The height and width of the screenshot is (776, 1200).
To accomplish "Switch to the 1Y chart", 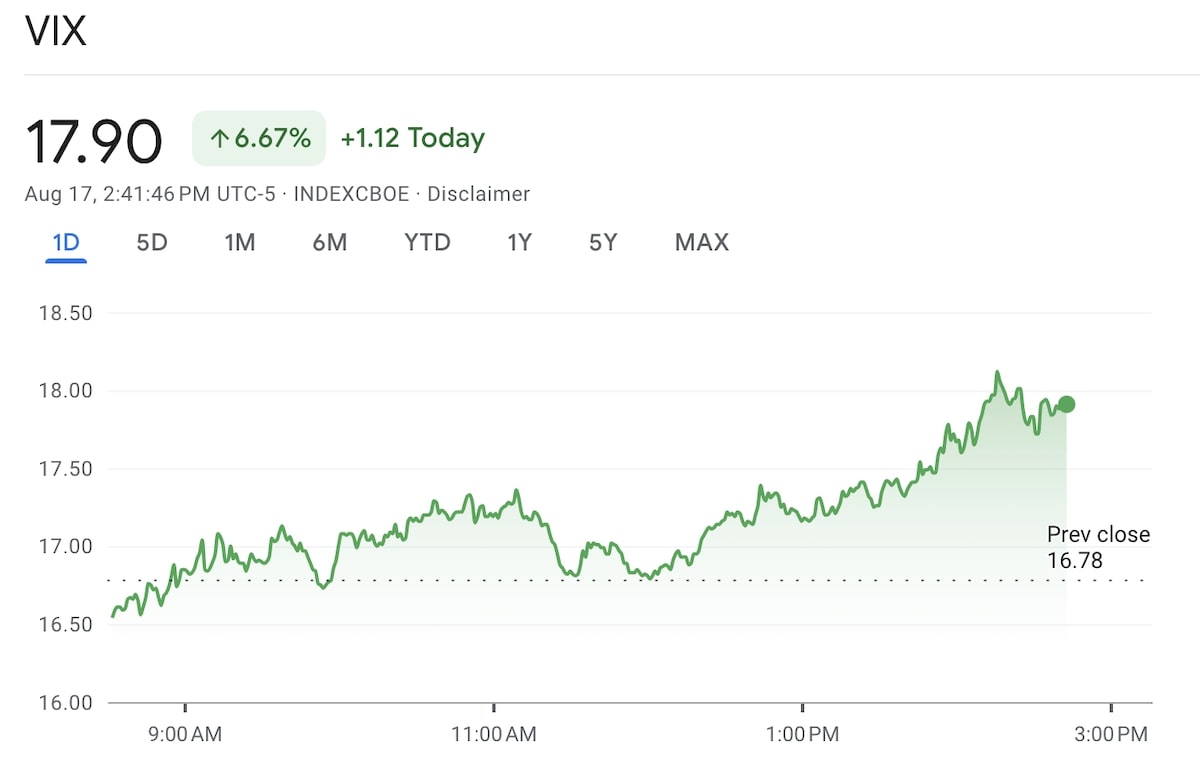I will pyautogui.click(x=519, y=242).
